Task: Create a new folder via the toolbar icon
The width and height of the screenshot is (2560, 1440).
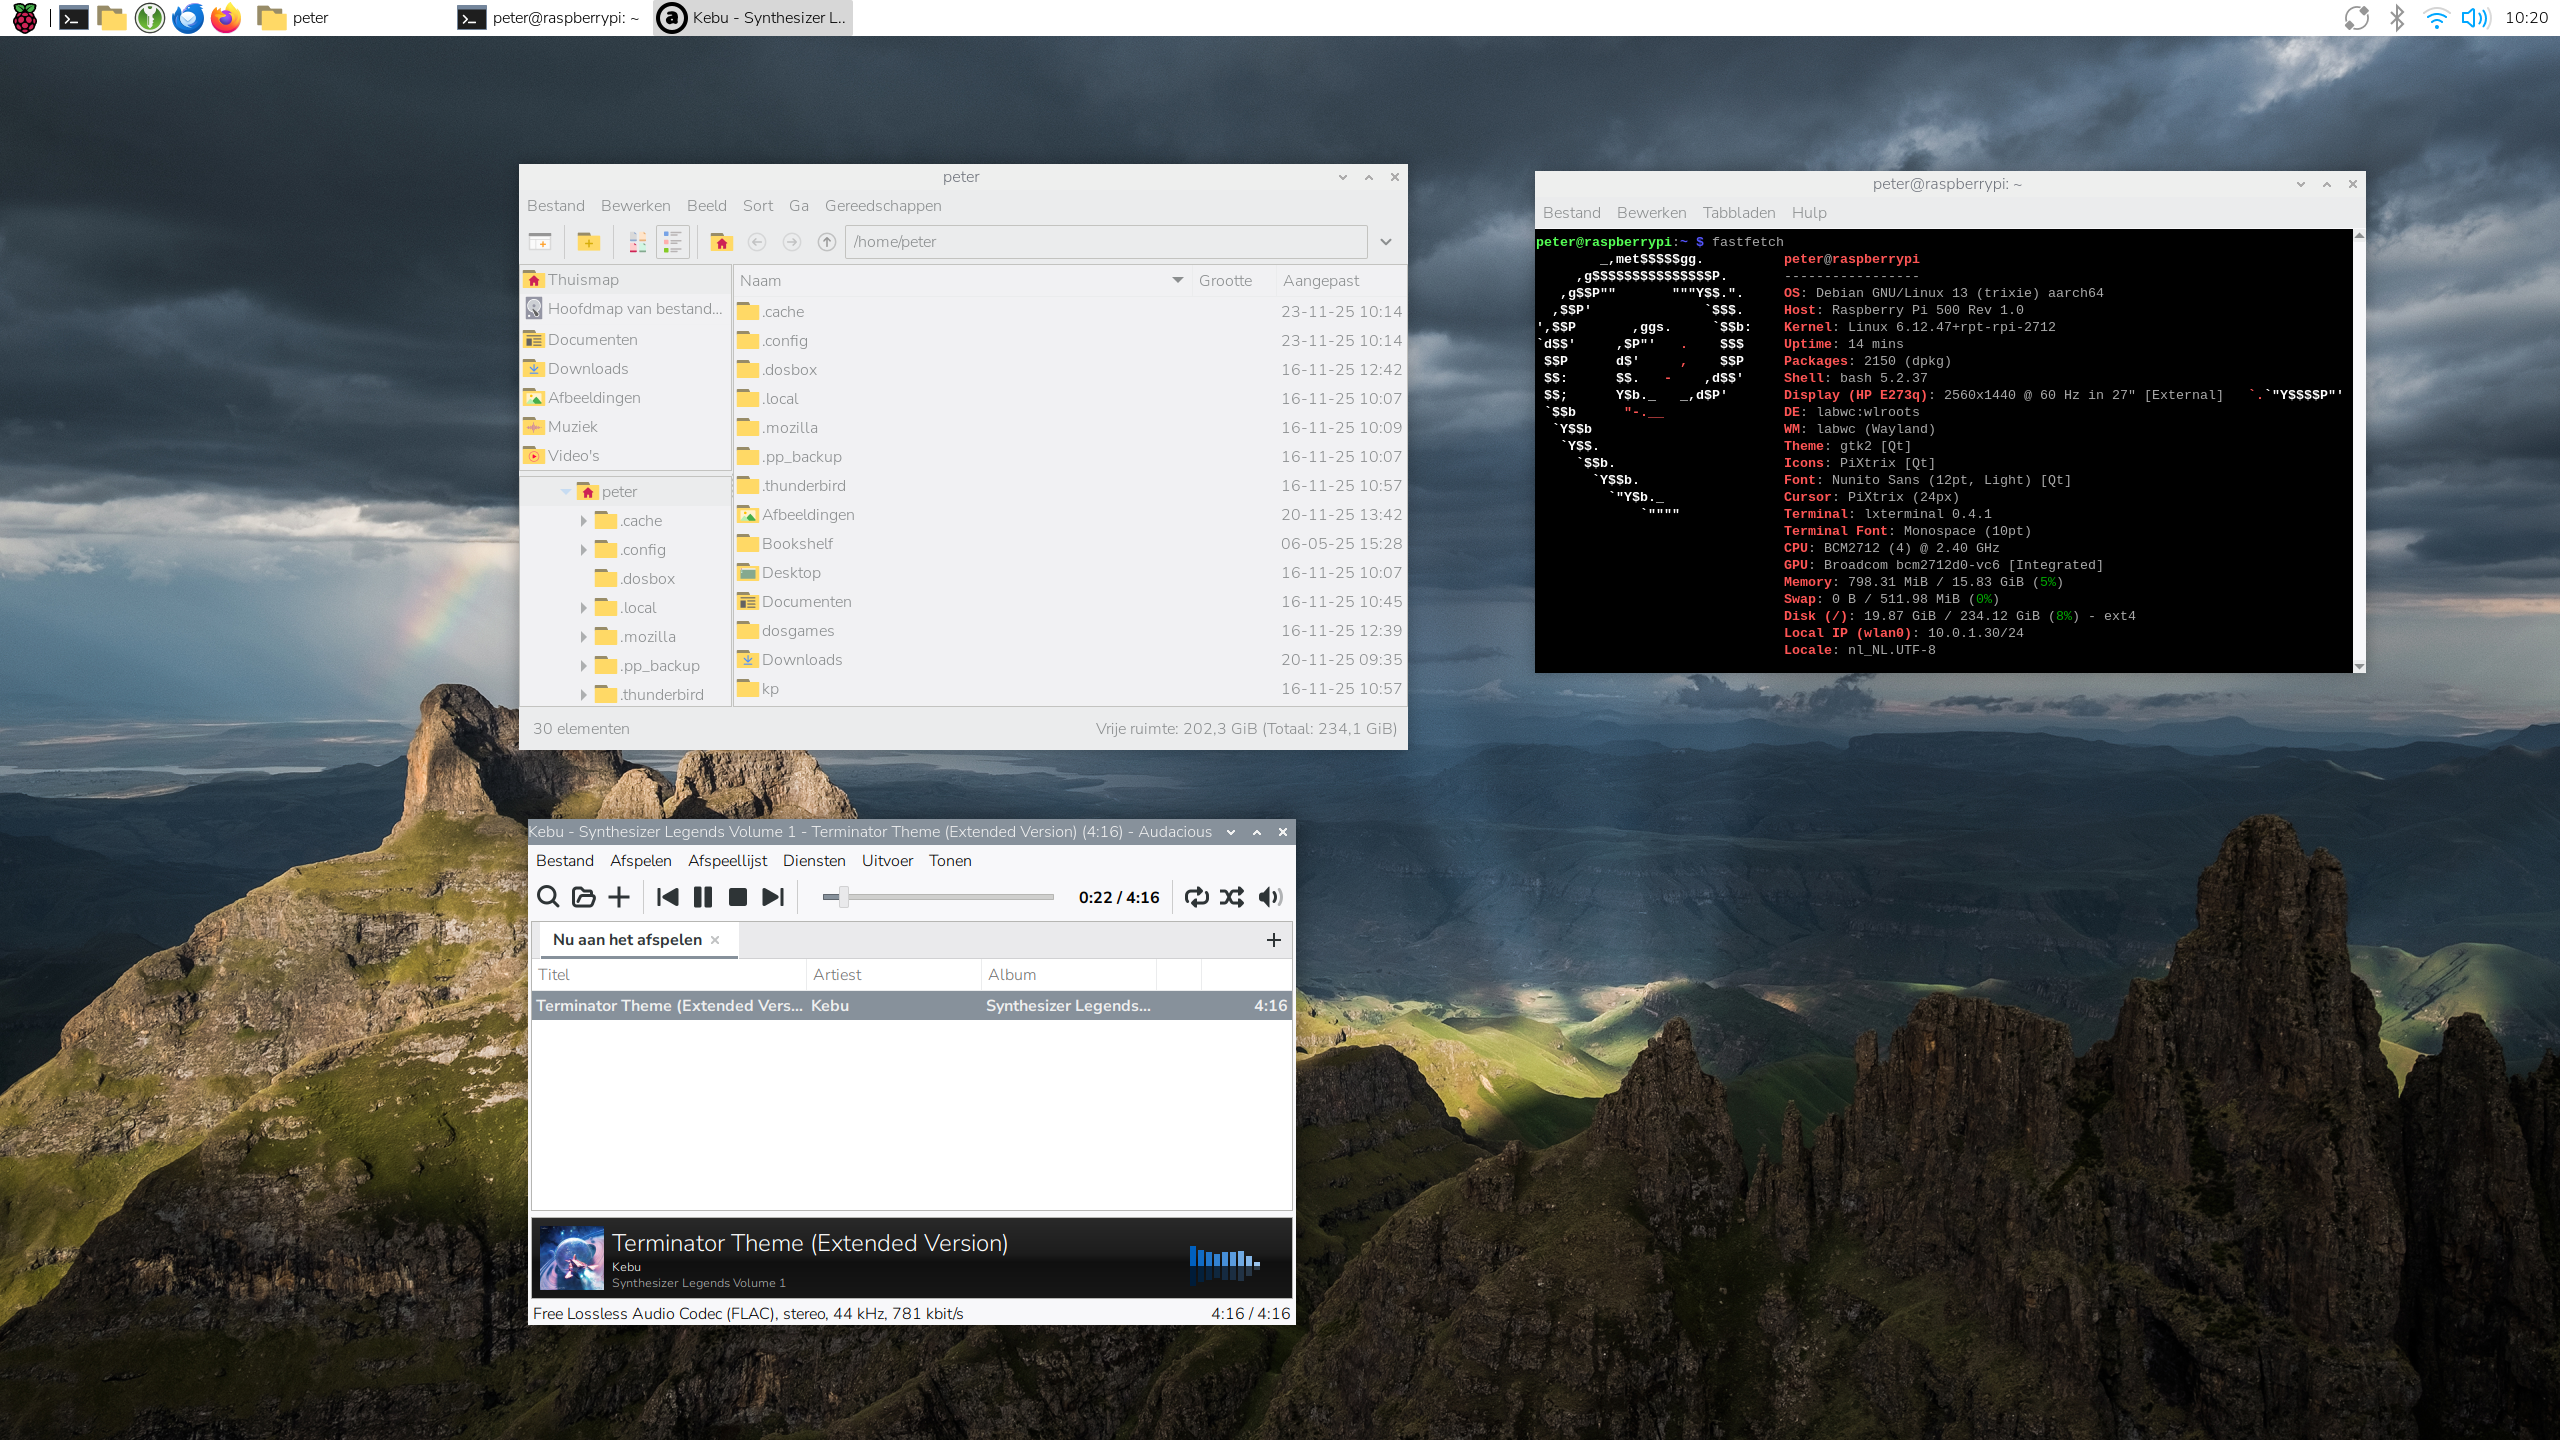Action: click(589, 242)
